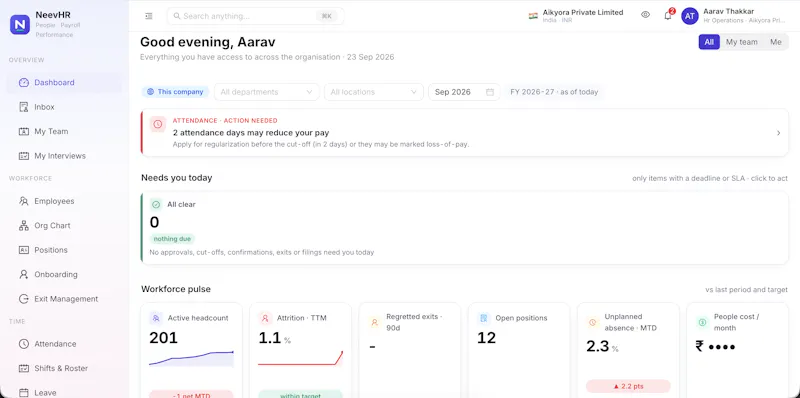Screen dimensions: 800x398
Task: Open Attendance clock icon in sidebar
Action: (x=23, y=344)
